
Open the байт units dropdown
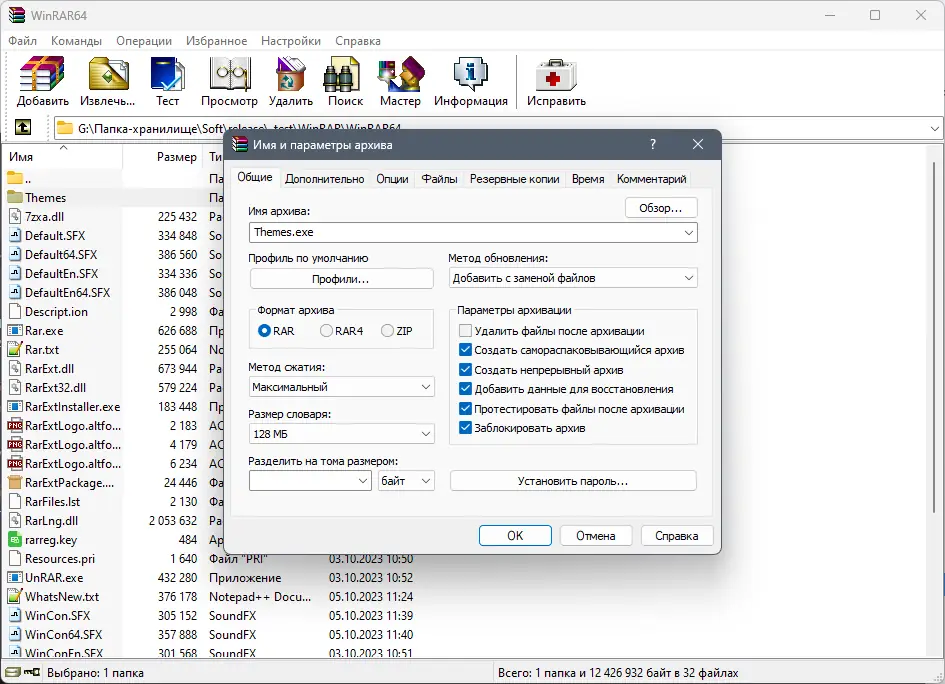click(x=406, y=481)
